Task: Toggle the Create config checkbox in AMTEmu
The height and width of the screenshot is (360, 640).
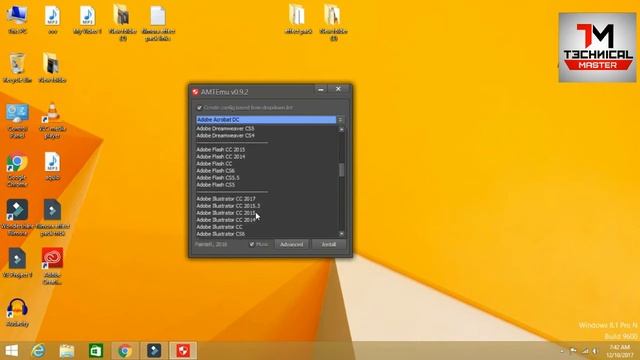Action: (x=200, y=108)
